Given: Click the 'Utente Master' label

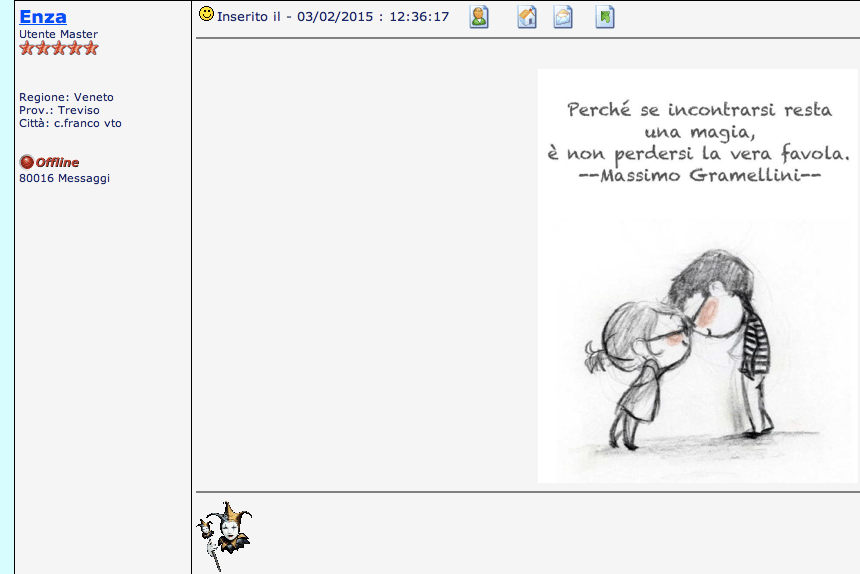Looking at the screenshot, I should (x=59, y=34).
